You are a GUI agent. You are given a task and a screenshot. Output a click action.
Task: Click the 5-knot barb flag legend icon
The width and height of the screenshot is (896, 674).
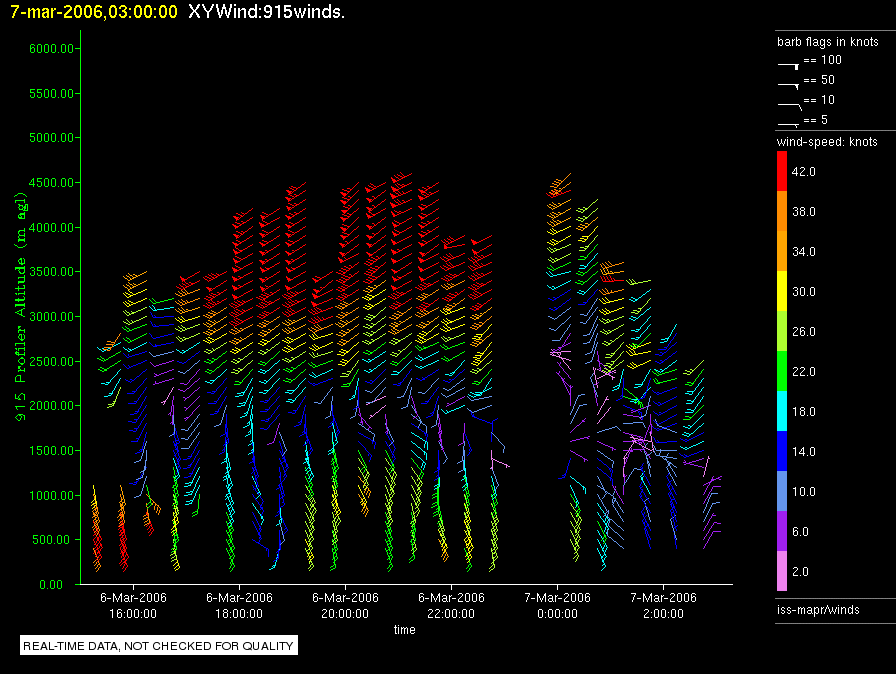pos(788,122)
